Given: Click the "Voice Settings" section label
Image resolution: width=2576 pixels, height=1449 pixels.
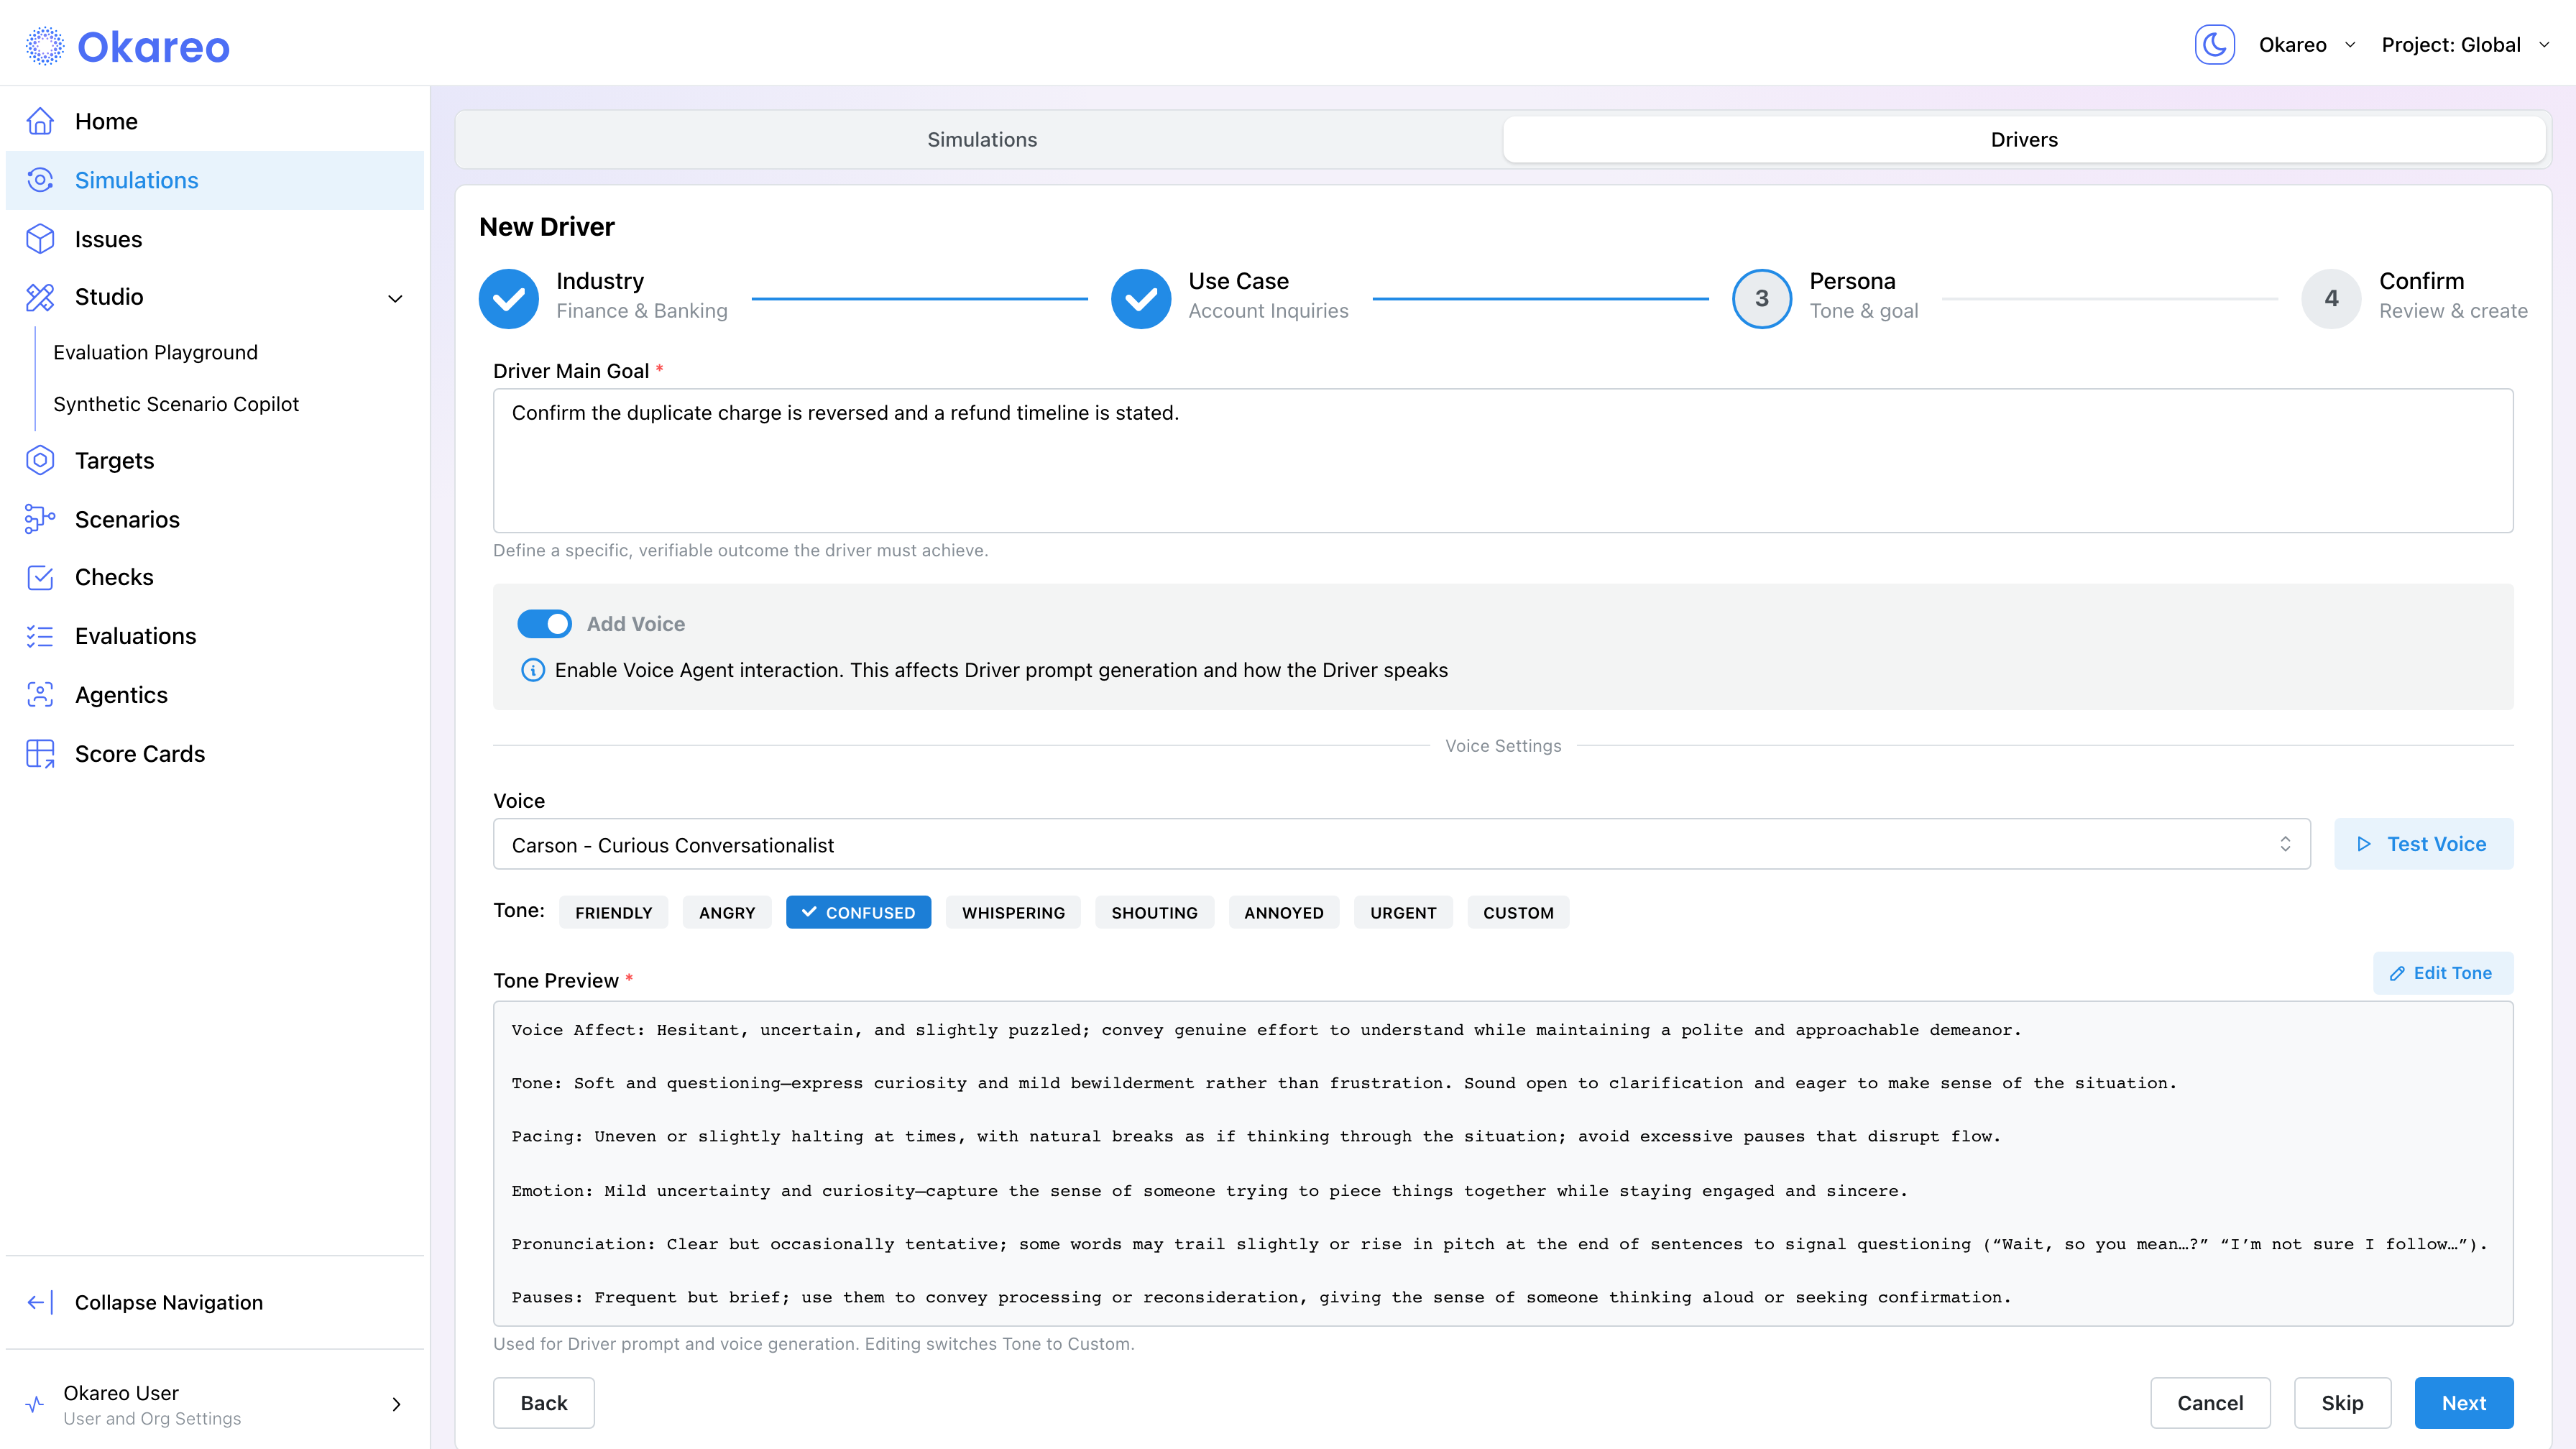Looking at the screenshot, I should pyautogui.click(x=1503, y=746).
